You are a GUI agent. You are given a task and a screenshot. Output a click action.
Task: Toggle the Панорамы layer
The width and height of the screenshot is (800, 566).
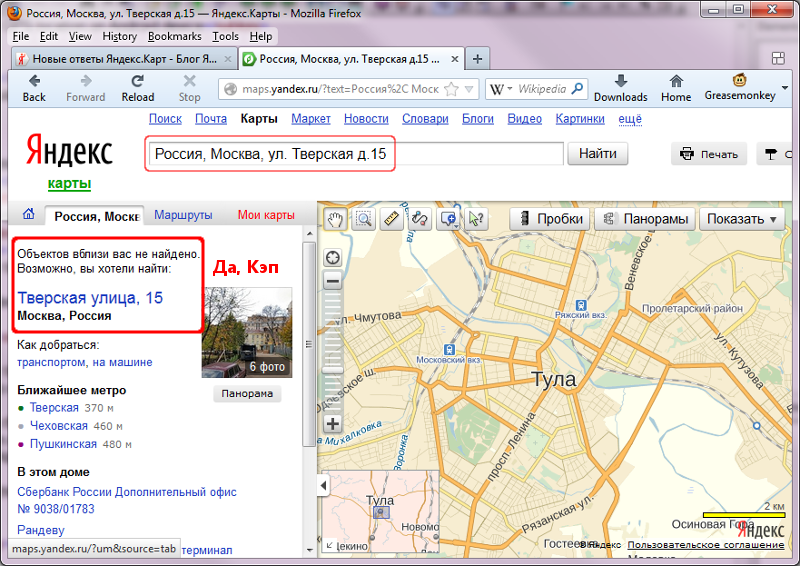[645, 219]
